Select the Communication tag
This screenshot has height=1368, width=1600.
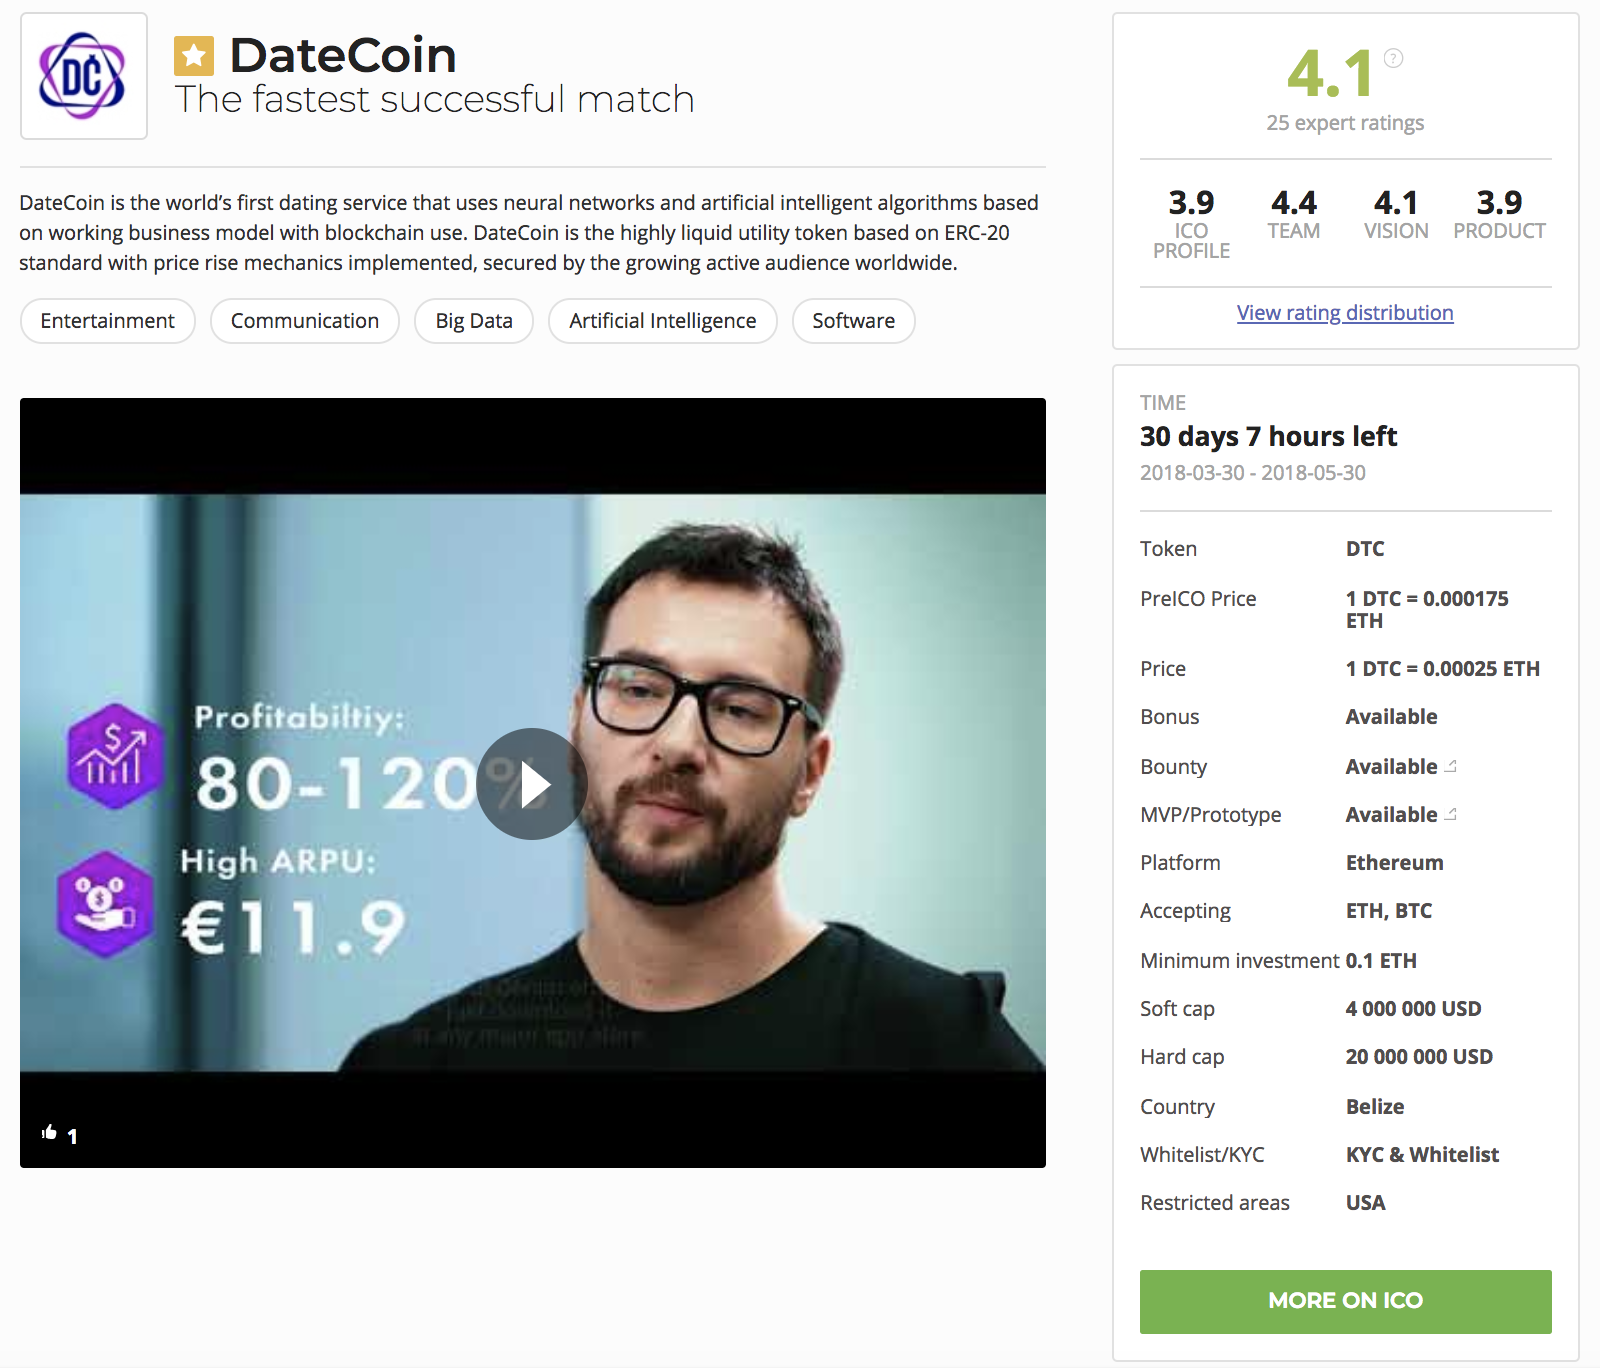[305, 321]
